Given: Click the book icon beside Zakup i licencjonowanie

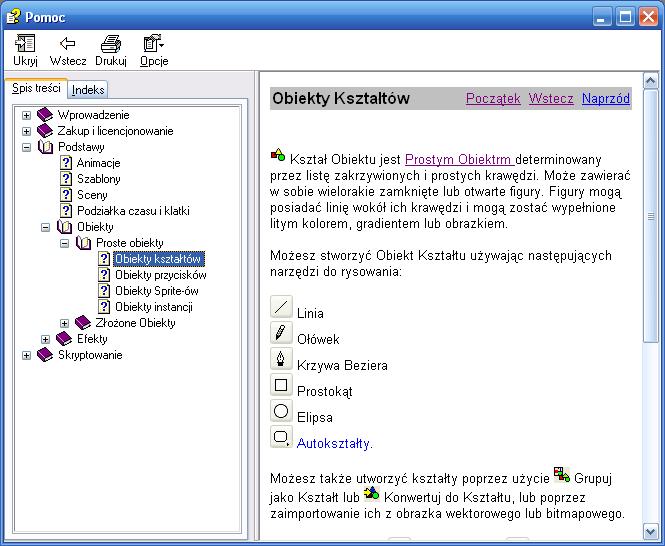Looking at the screenshot, I should [45, 131].
